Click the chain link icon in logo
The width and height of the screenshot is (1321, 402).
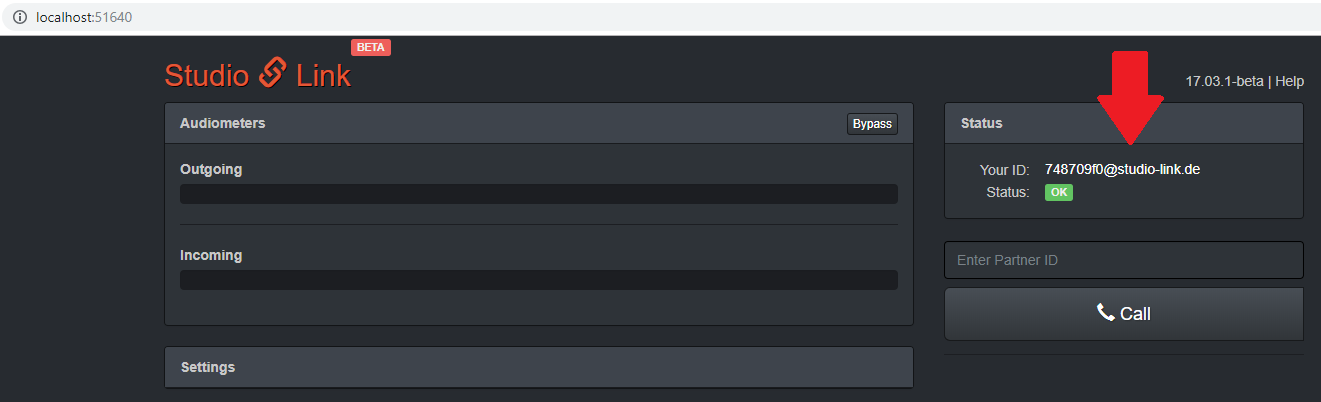coord(273,73)
